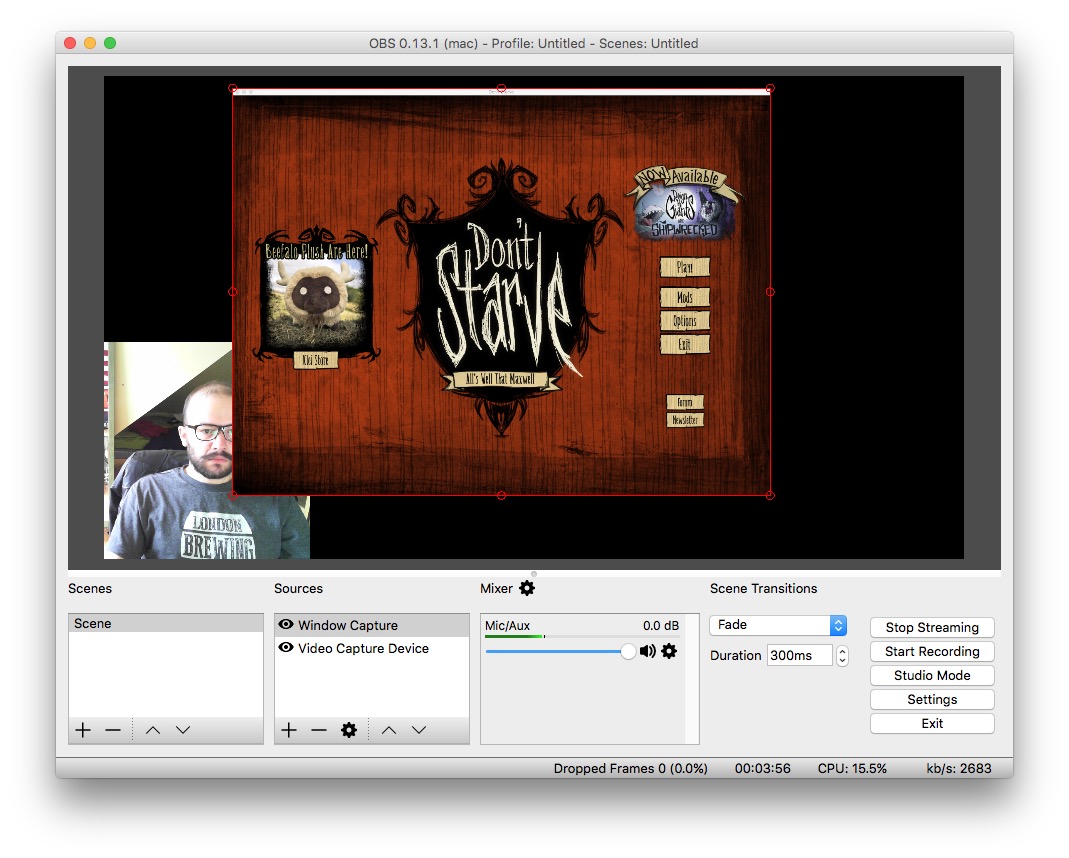Move scene down in Scenes list
The height and width of the screenshot is (858, 1069).
click(183, 730)
